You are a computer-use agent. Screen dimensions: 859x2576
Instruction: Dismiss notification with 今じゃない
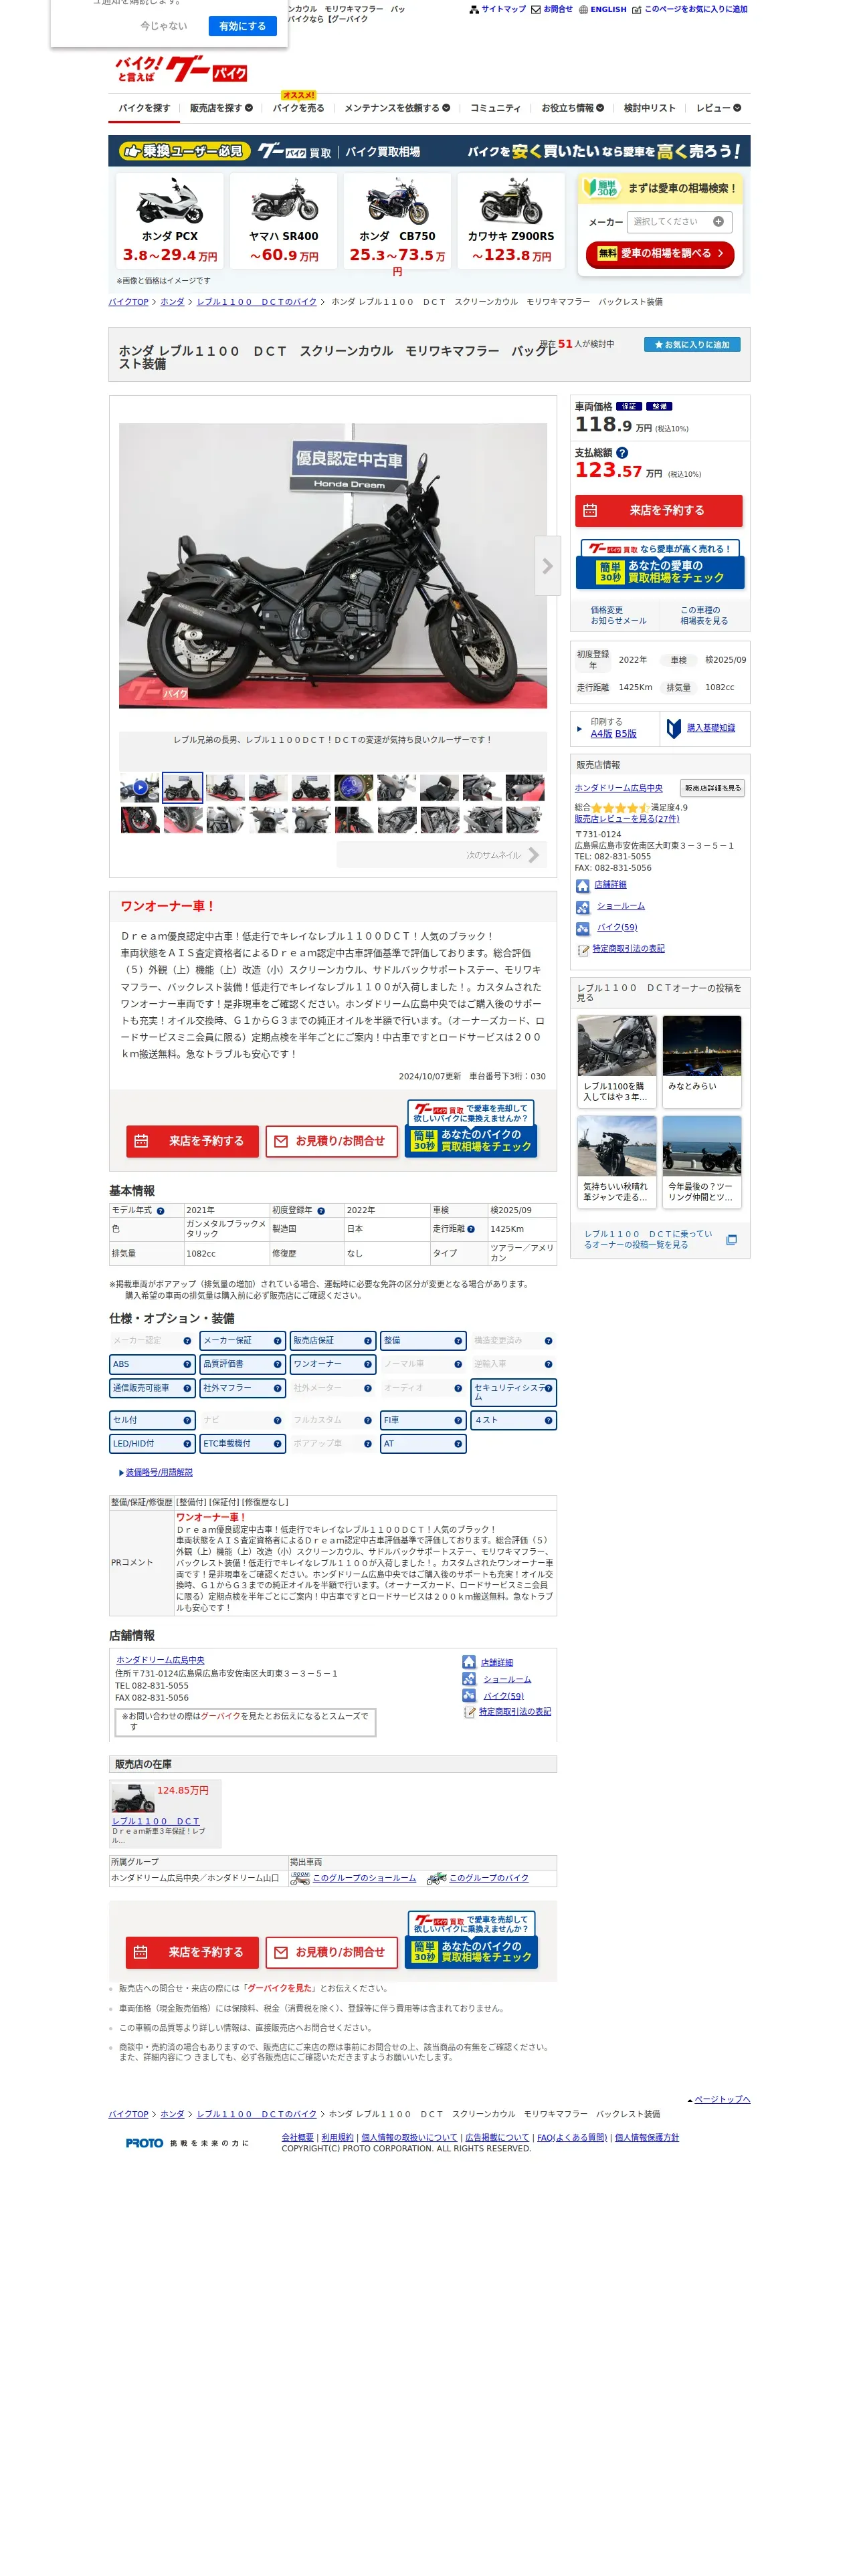[163, 26]
